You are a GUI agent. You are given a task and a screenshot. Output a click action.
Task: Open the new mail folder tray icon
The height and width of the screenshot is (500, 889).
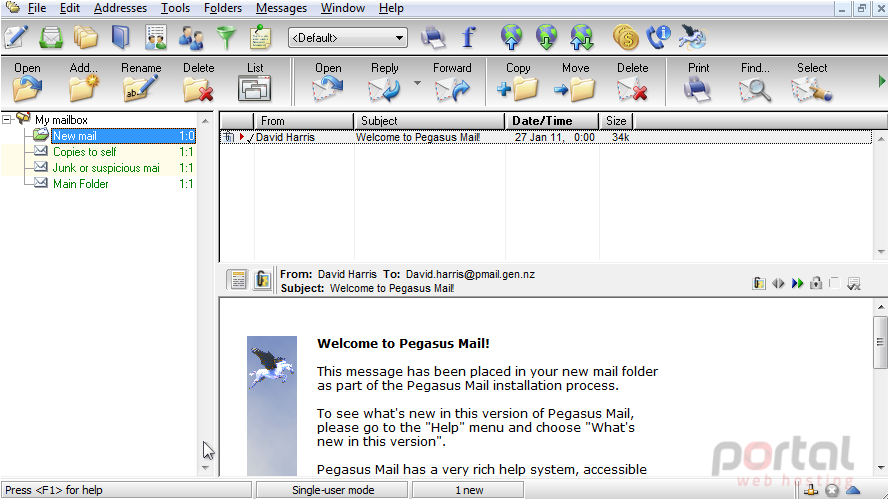pos(51,37)
